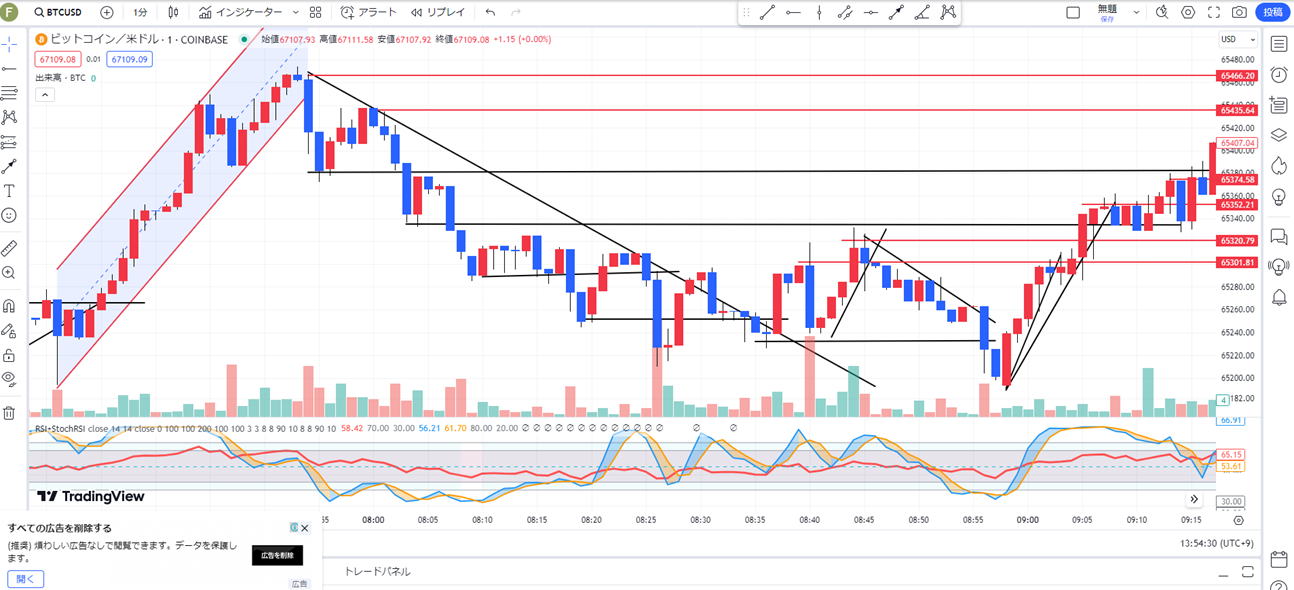The image size is (1294, 590).
Task: Take a chart snapshot with camera icon
Action: pyautogui.click(x=1239, y=13)
